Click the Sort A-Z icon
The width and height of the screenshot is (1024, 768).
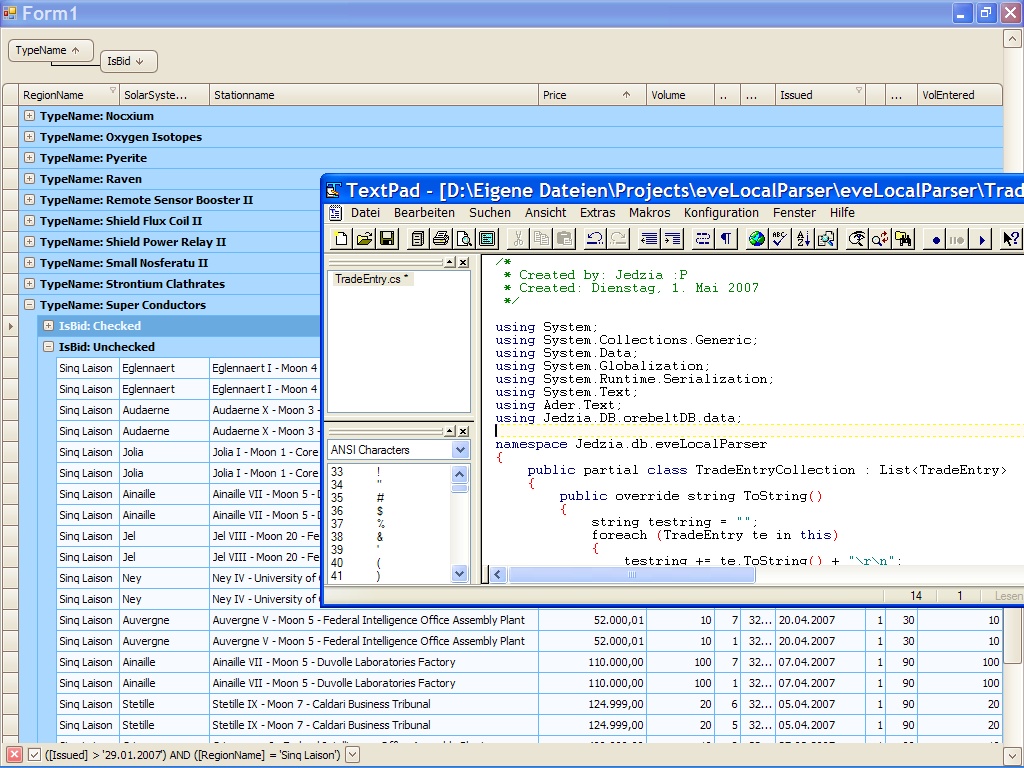[x=803, y=239]
